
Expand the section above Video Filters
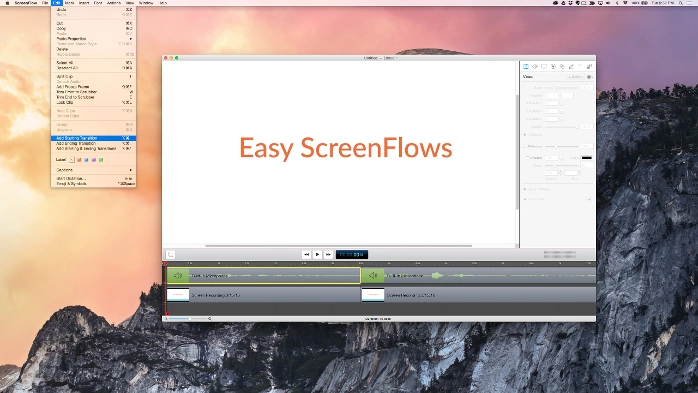pos(525,189)
